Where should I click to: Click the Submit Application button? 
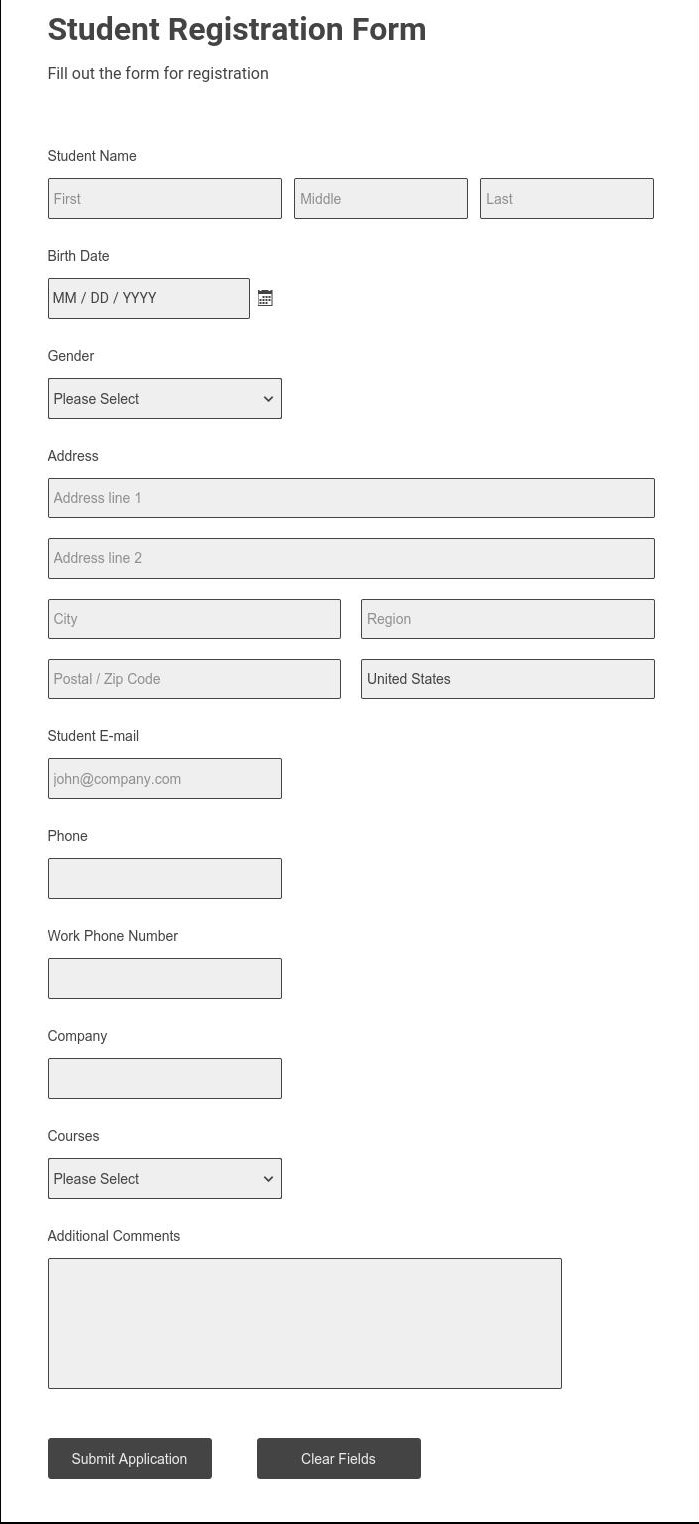[129, 1458]
